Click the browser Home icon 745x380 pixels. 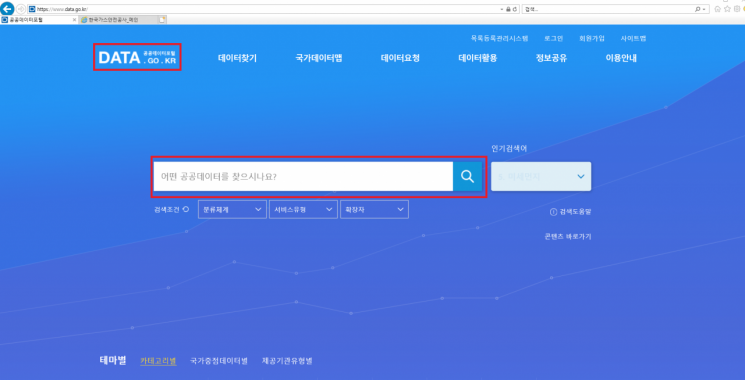[717, 9]
